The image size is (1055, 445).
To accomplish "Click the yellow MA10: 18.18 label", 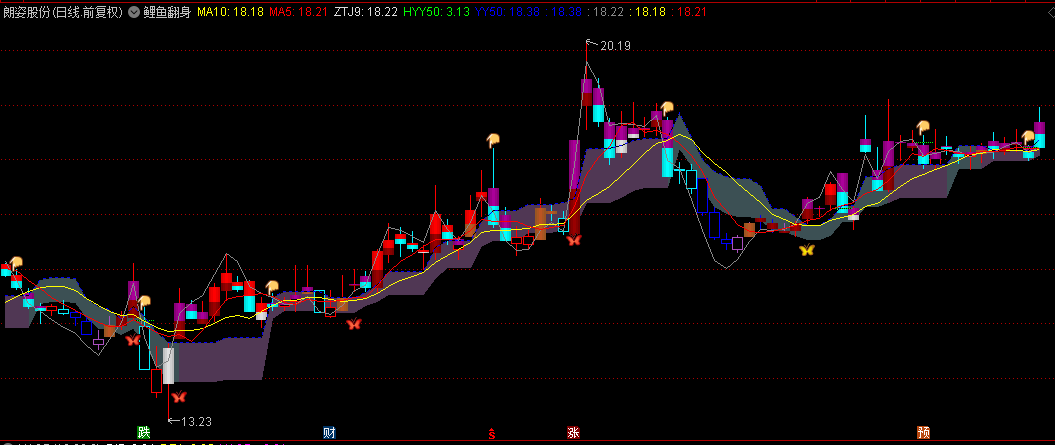I will pyautogui.click(x=230, y=12).
